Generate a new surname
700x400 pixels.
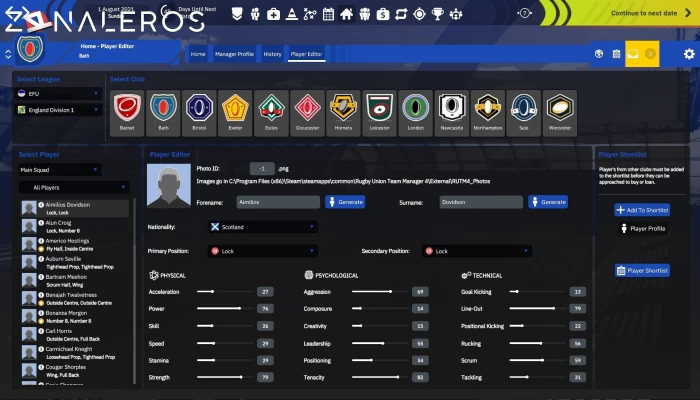point(548,202)
